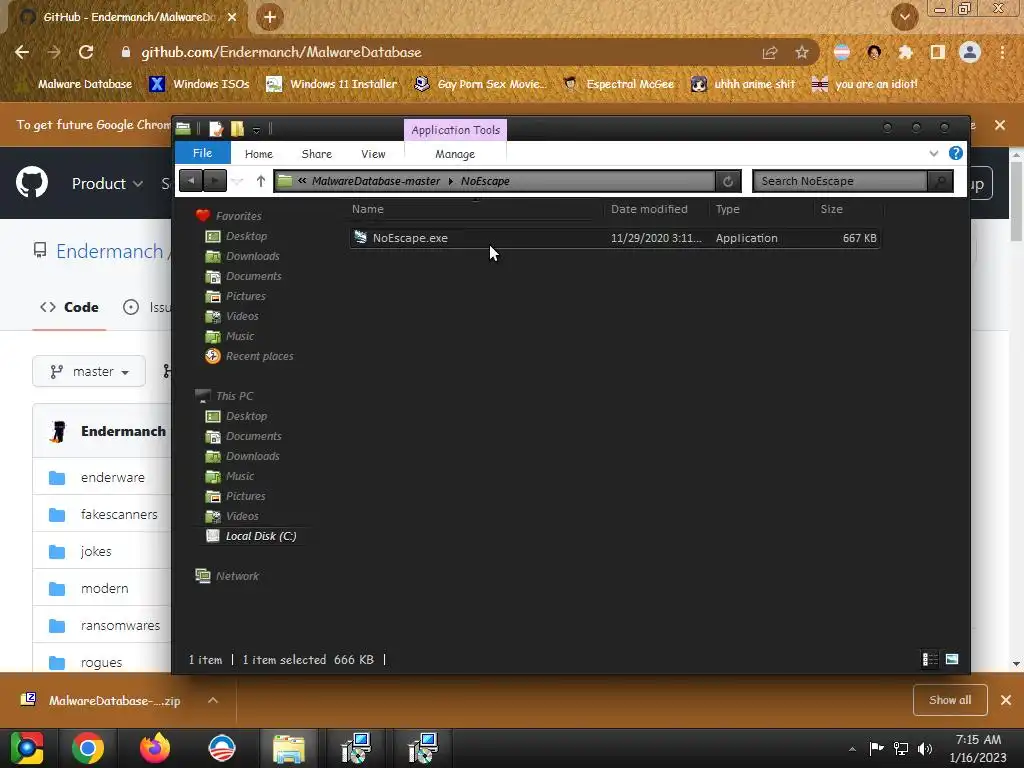Screen dimensions: 1024x768
Task: Click the Properties icon in Explorer title bar
Action: coord(216,129)
